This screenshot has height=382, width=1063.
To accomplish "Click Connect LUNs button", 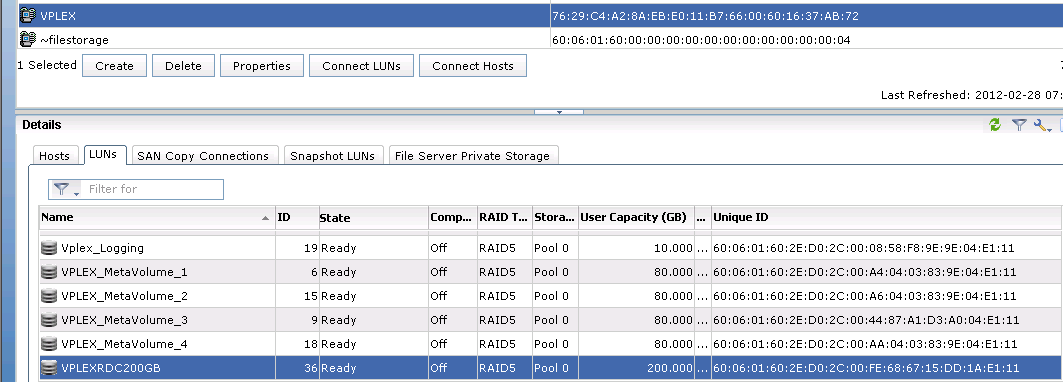I will pos(361,66).
